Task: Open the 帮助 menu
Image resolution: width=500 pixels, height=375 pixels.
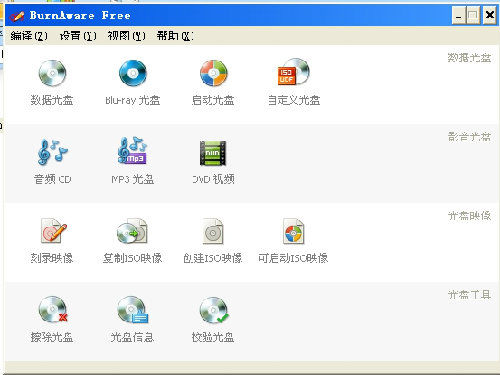Action: (175, 36)
